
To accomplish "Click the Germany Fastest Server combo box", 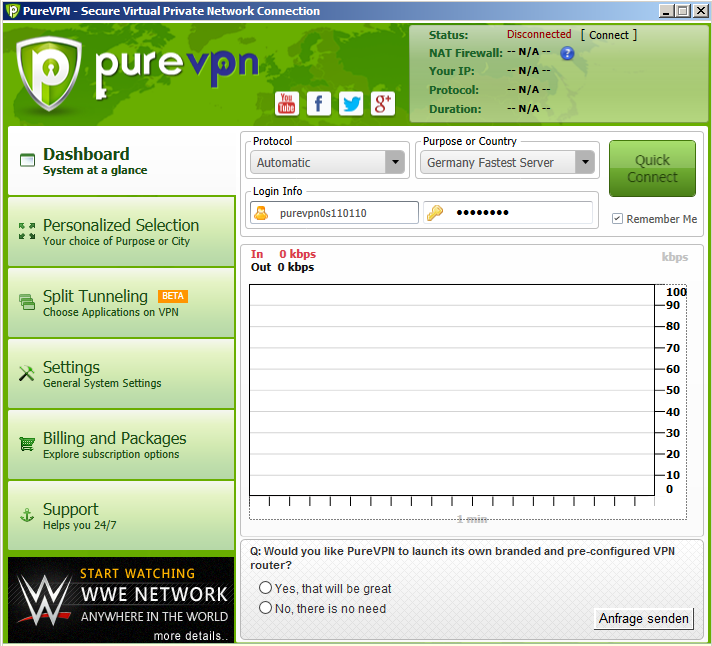I will coord(508,162).
